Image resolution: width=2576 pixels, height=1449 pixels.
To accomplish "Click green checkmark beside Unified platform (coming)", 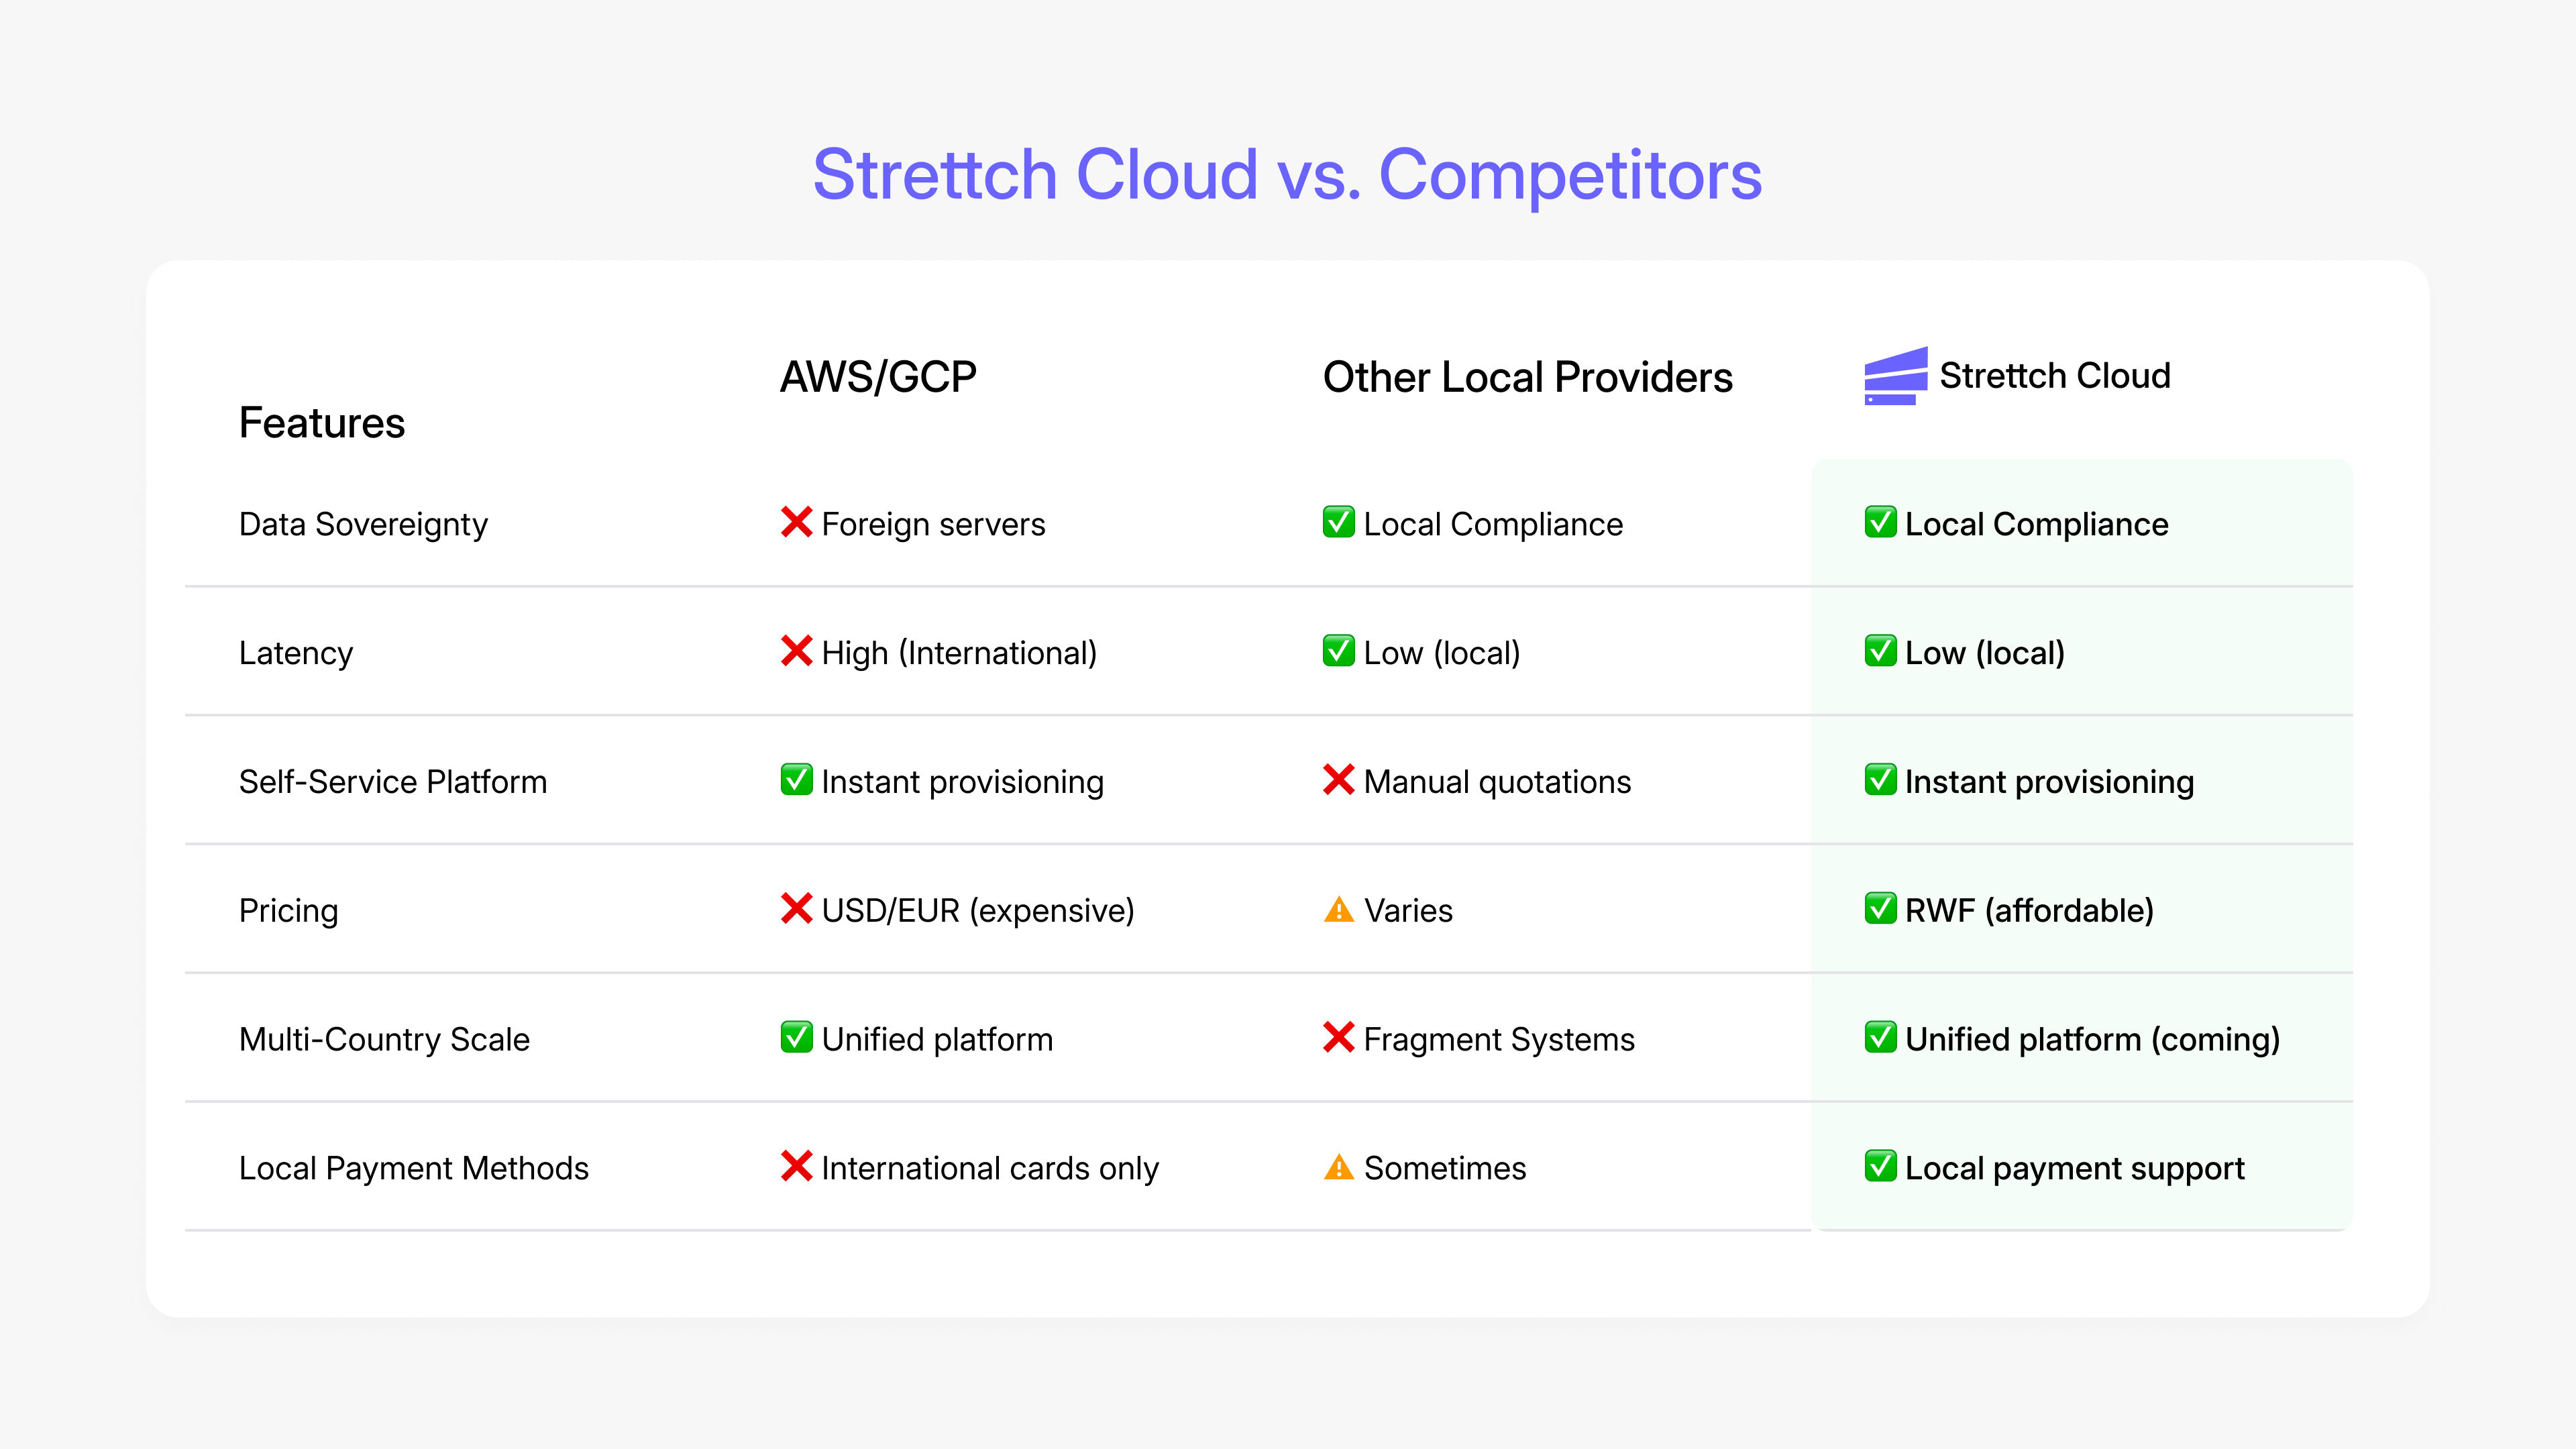I will [x=1880, y=1037].
